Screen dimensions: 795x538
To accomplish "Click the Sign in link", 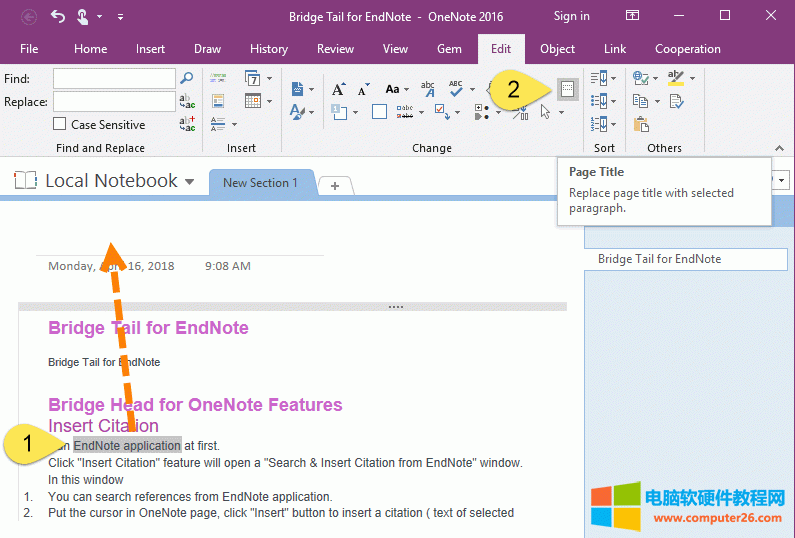I will coord(571,16).
